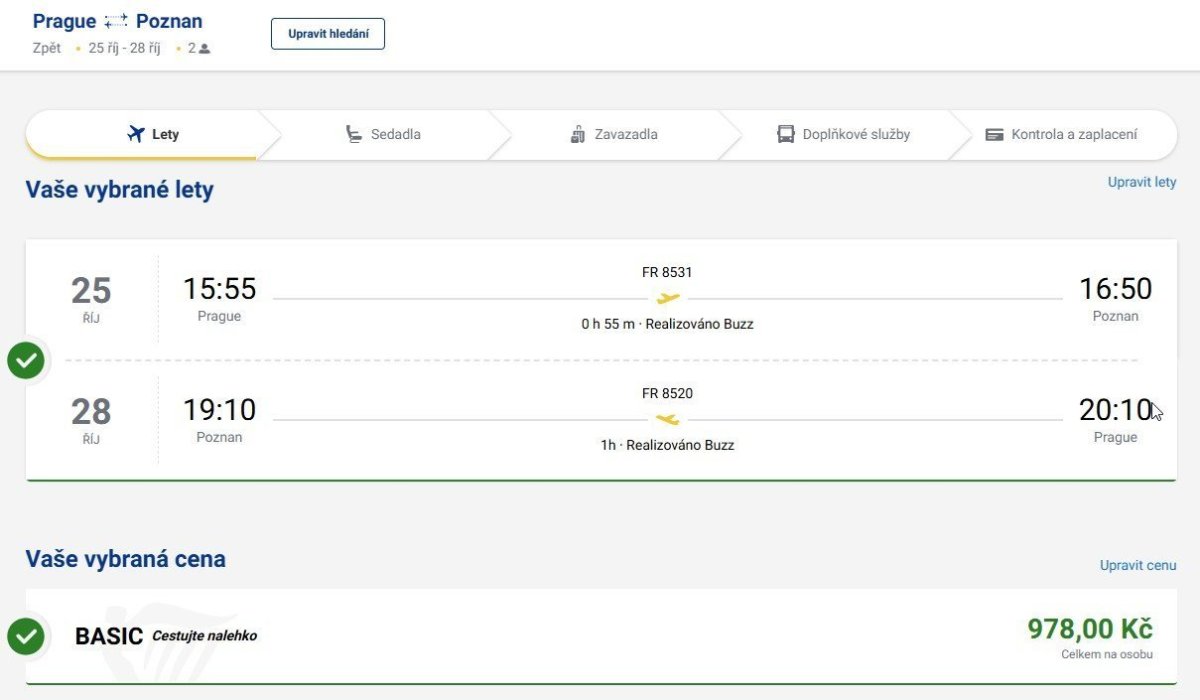Screen dimensions: 1200x700
Task: Click the 25 říj – 28 říj date range in the header
Action: coord(124,48)
